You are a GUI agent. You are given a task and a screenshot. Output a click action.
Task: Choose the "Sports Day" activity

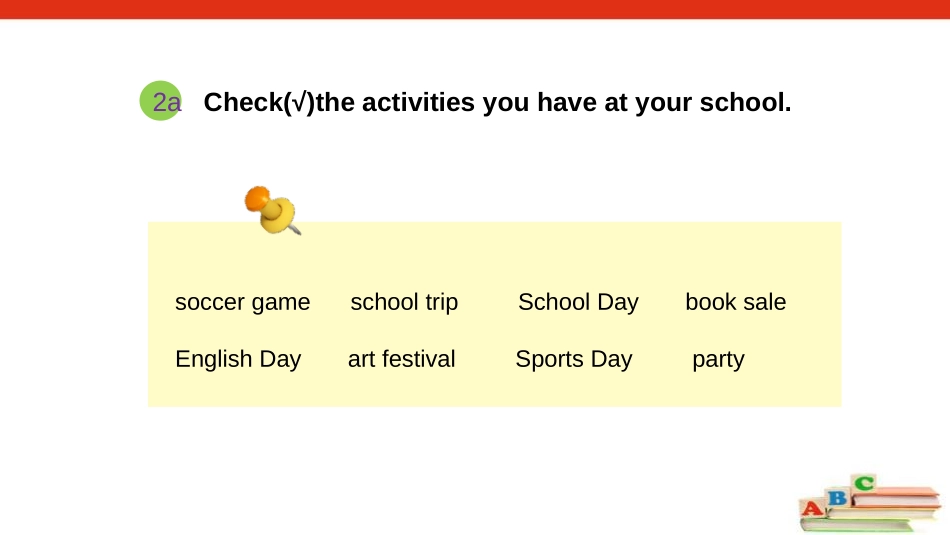[574, 359]
